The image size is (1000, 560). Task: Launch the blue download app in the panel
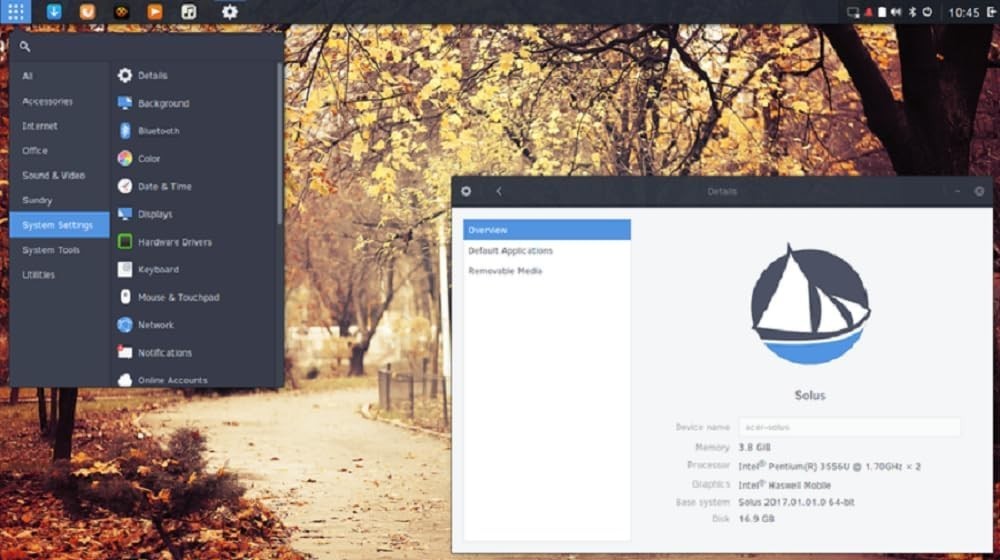[54, 11]
